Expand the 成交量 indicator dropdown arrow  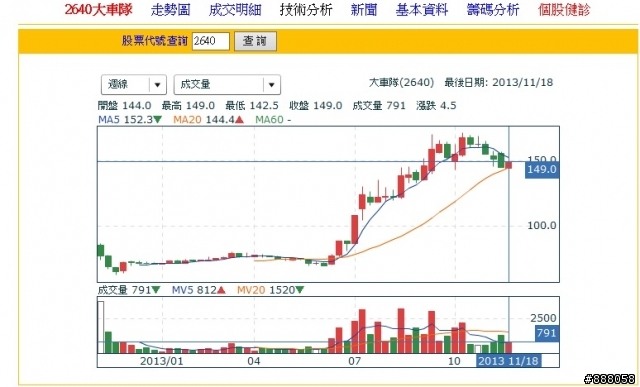pyautogui.click(x=271, y=85)
